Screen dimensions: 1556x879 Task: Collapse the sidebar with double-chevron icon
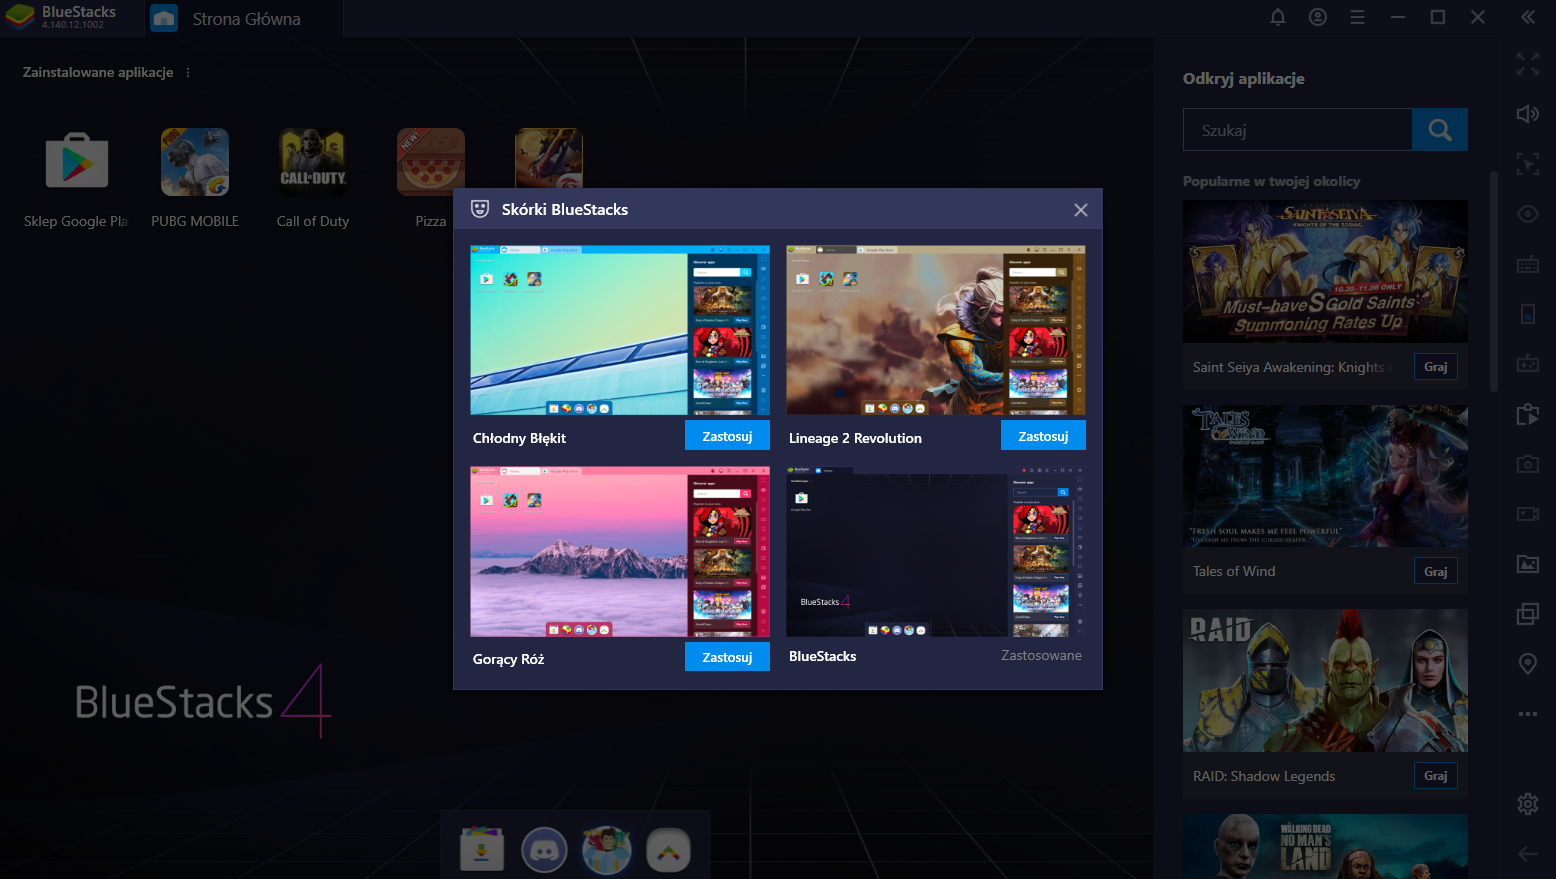[x=1527, y=17]
